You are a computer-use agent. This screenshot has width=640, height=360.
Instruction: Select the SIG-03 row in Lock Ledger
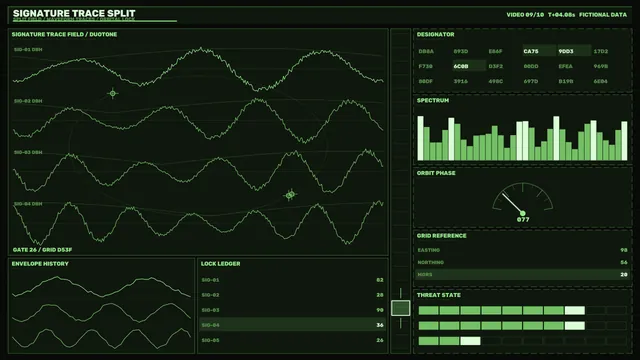pyautogui.click(x=292, y=310)
